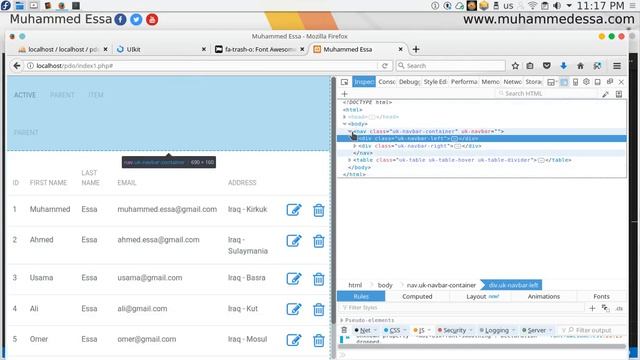Switch to the Debugger DevTools tab
Viewport: 640px width, 360px height.
coord(409,82)
